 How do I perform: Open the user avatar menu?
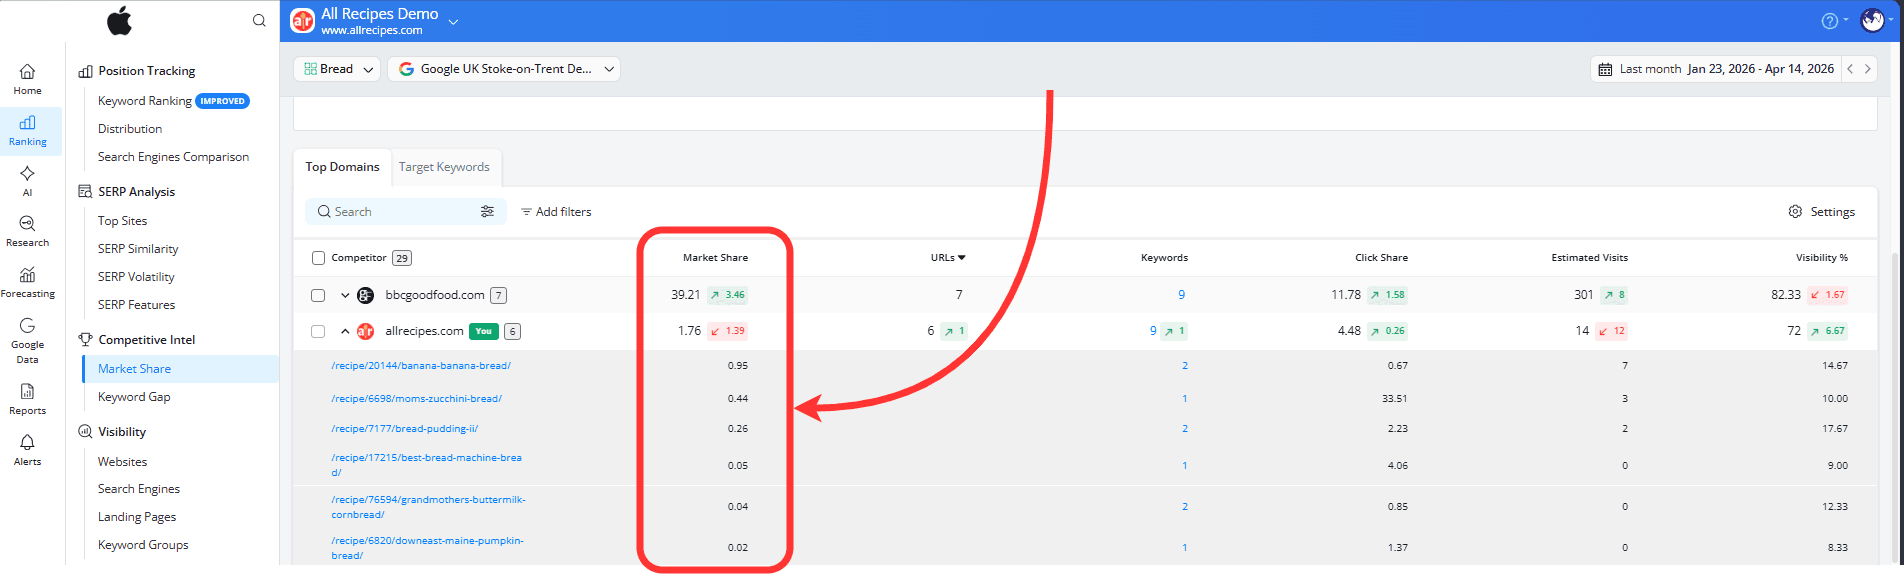pos(1872,20)
